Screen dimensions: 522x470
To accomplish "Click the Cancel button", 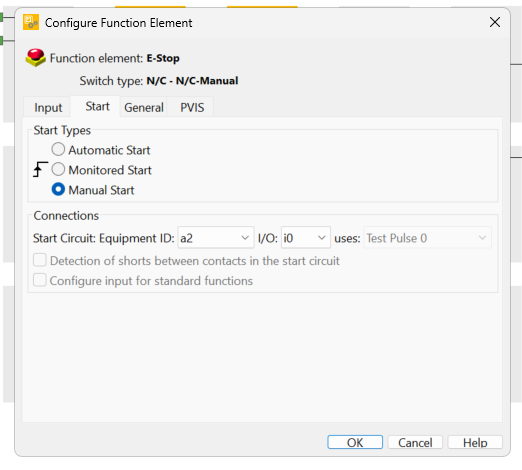I will click(x=415, y=442).
